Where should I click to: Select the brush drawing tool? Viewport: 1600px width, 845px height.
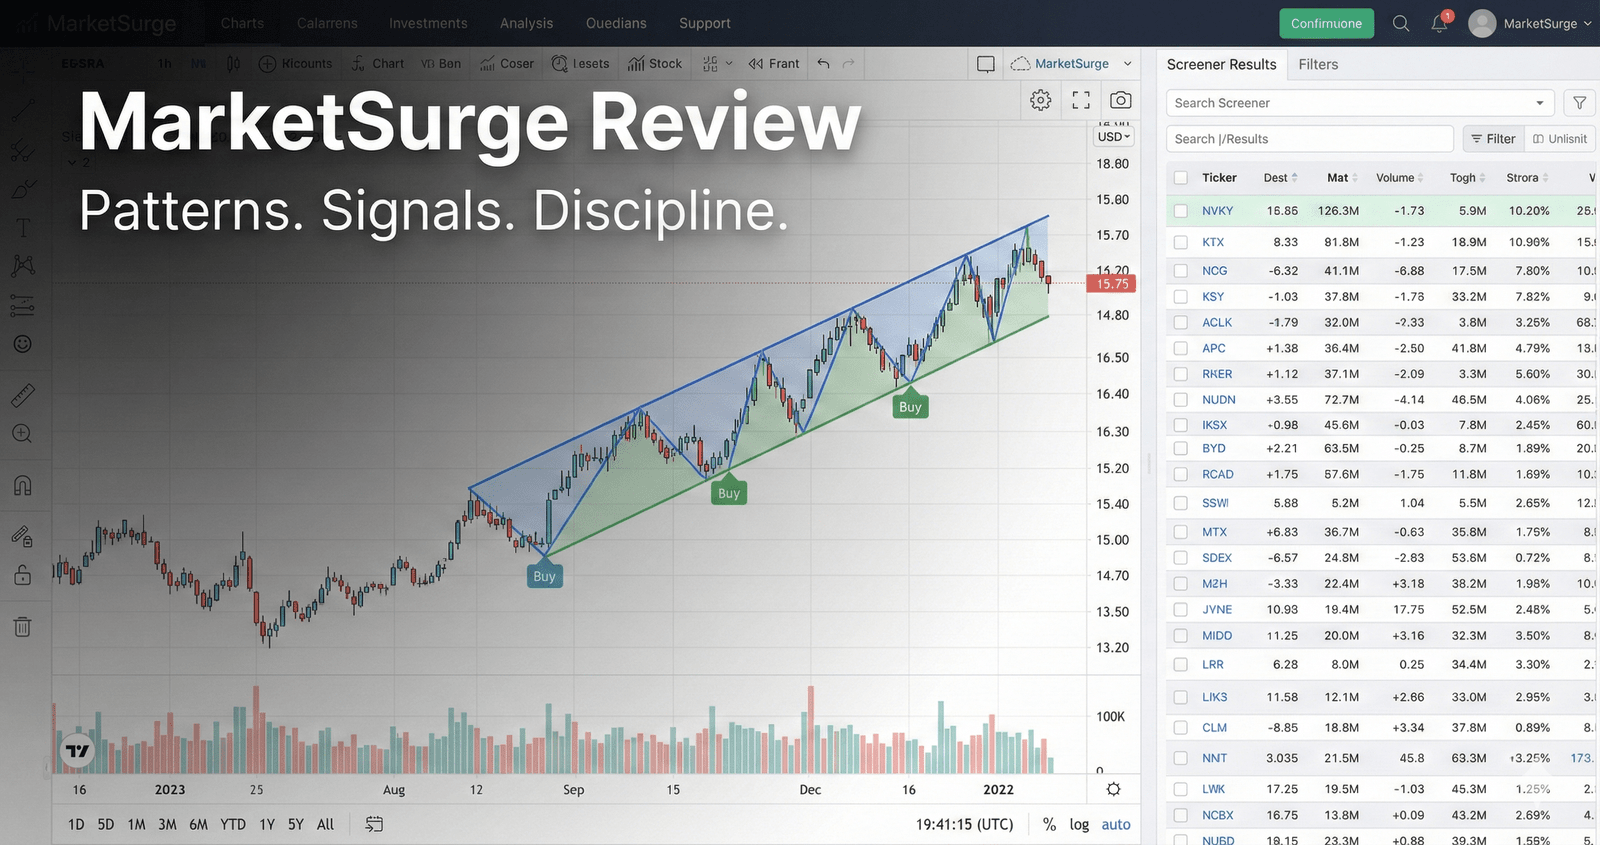pyautogui.click(x=22, y=189)
